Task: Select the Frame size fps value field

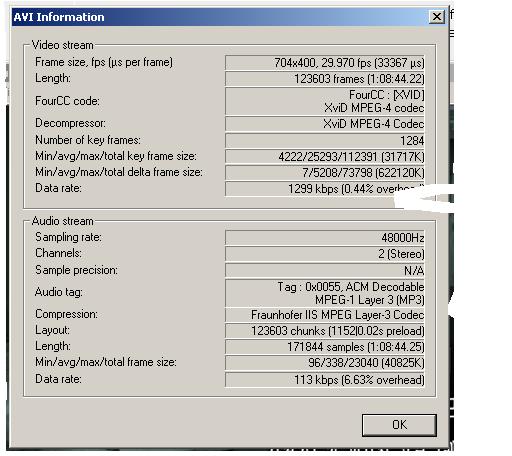Action: click(325, 63)
